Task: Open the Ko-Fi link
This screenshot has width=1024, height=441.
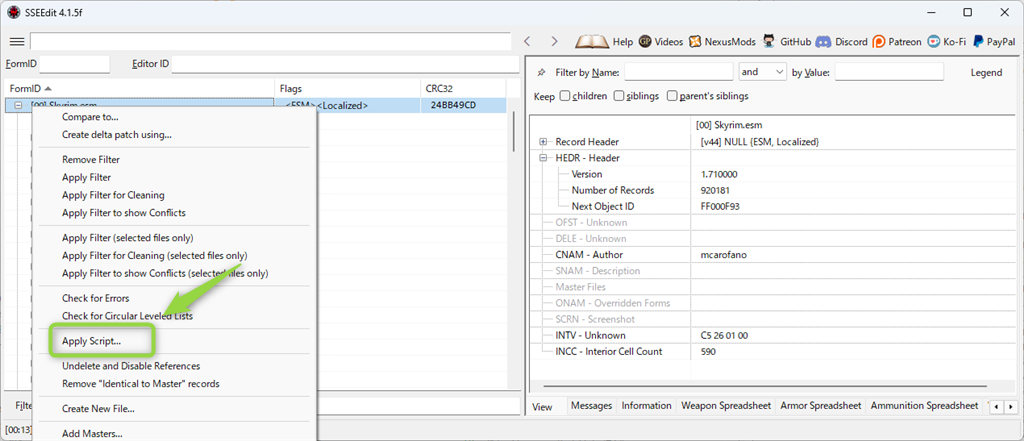Action: pyautogui.click(x=946, y=42)
